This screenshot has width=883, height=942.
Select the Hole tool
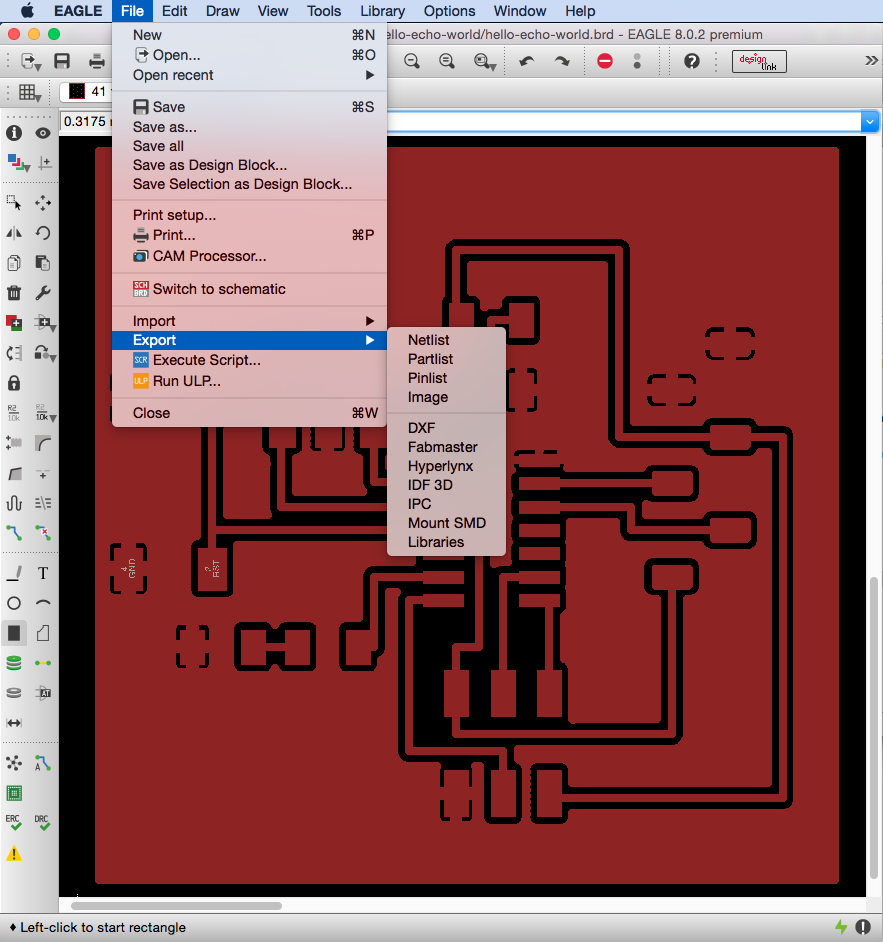pos(14,693)
